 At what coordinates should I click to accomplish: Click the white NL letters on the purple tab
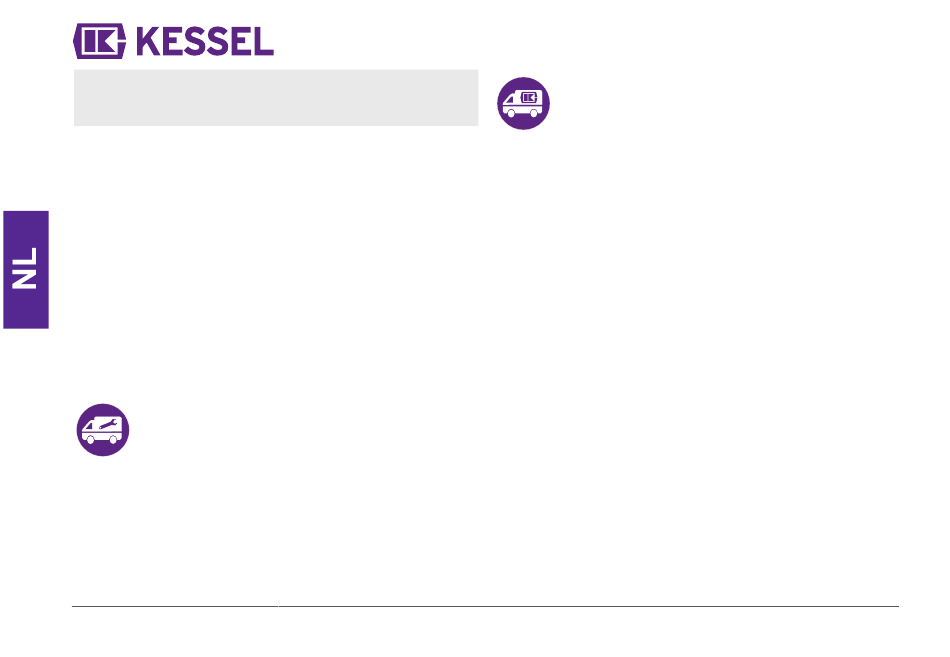tap(25, 268)
